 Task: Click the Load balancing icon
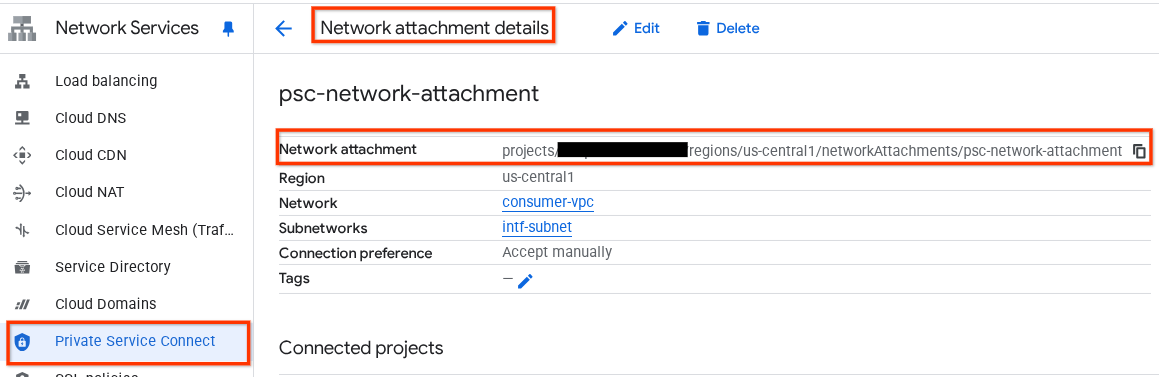pos(22,81)
